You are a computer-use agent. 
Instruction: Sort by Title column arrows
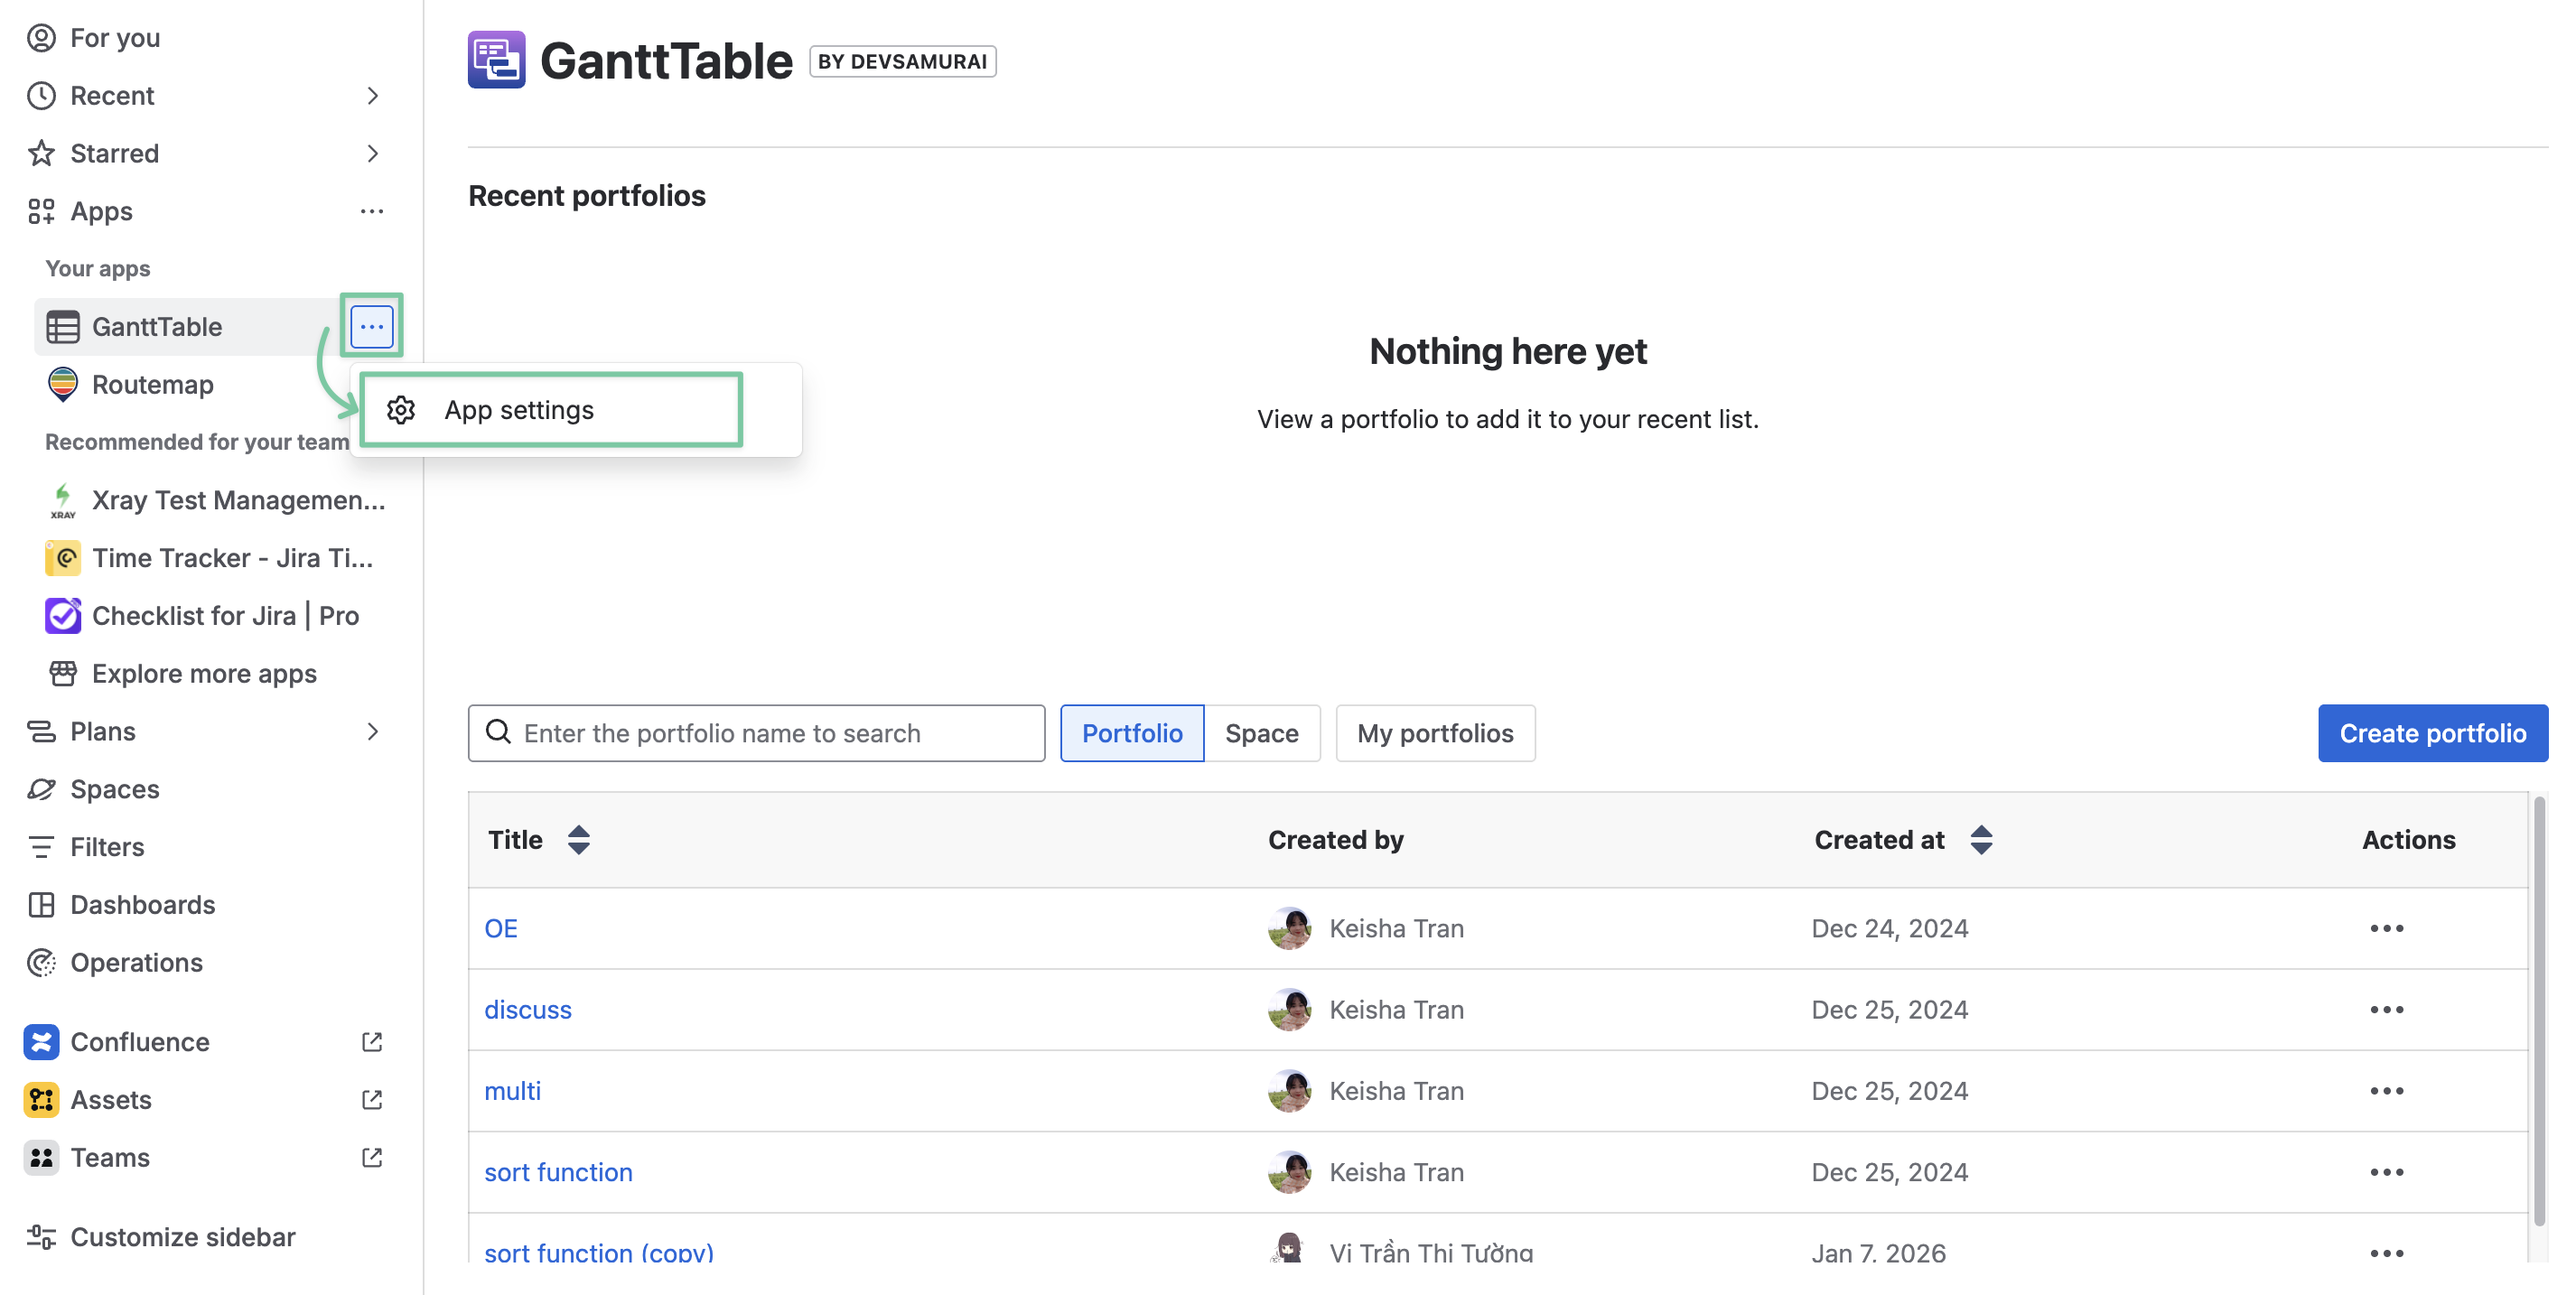click(x=579, y=840)
